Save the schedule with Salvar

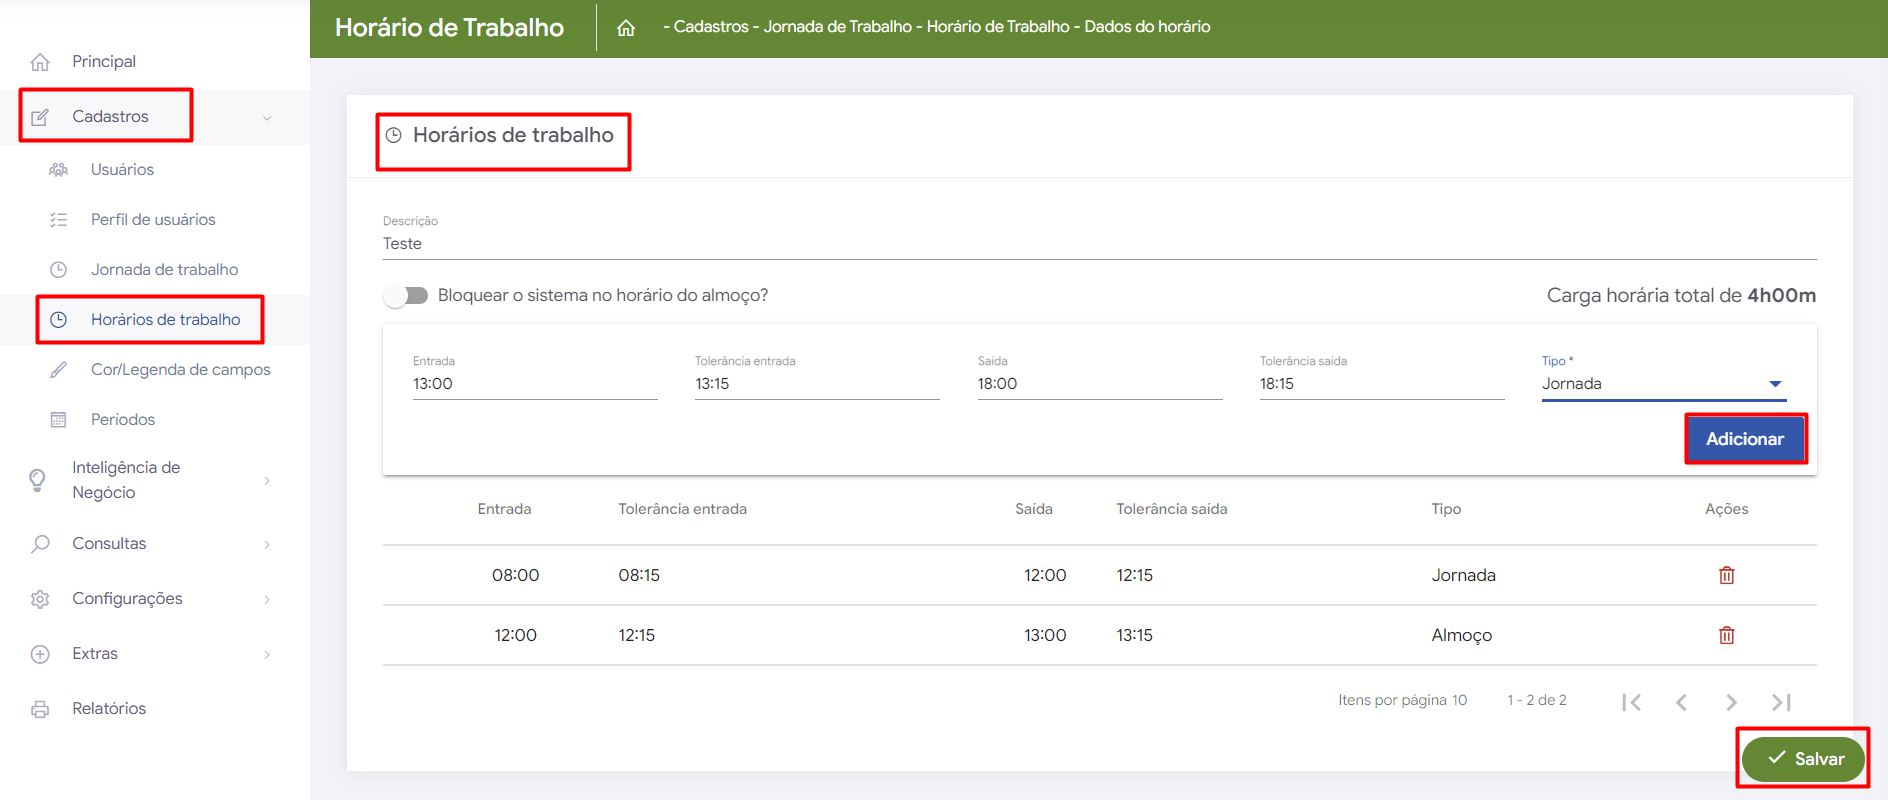[1803, 759]
